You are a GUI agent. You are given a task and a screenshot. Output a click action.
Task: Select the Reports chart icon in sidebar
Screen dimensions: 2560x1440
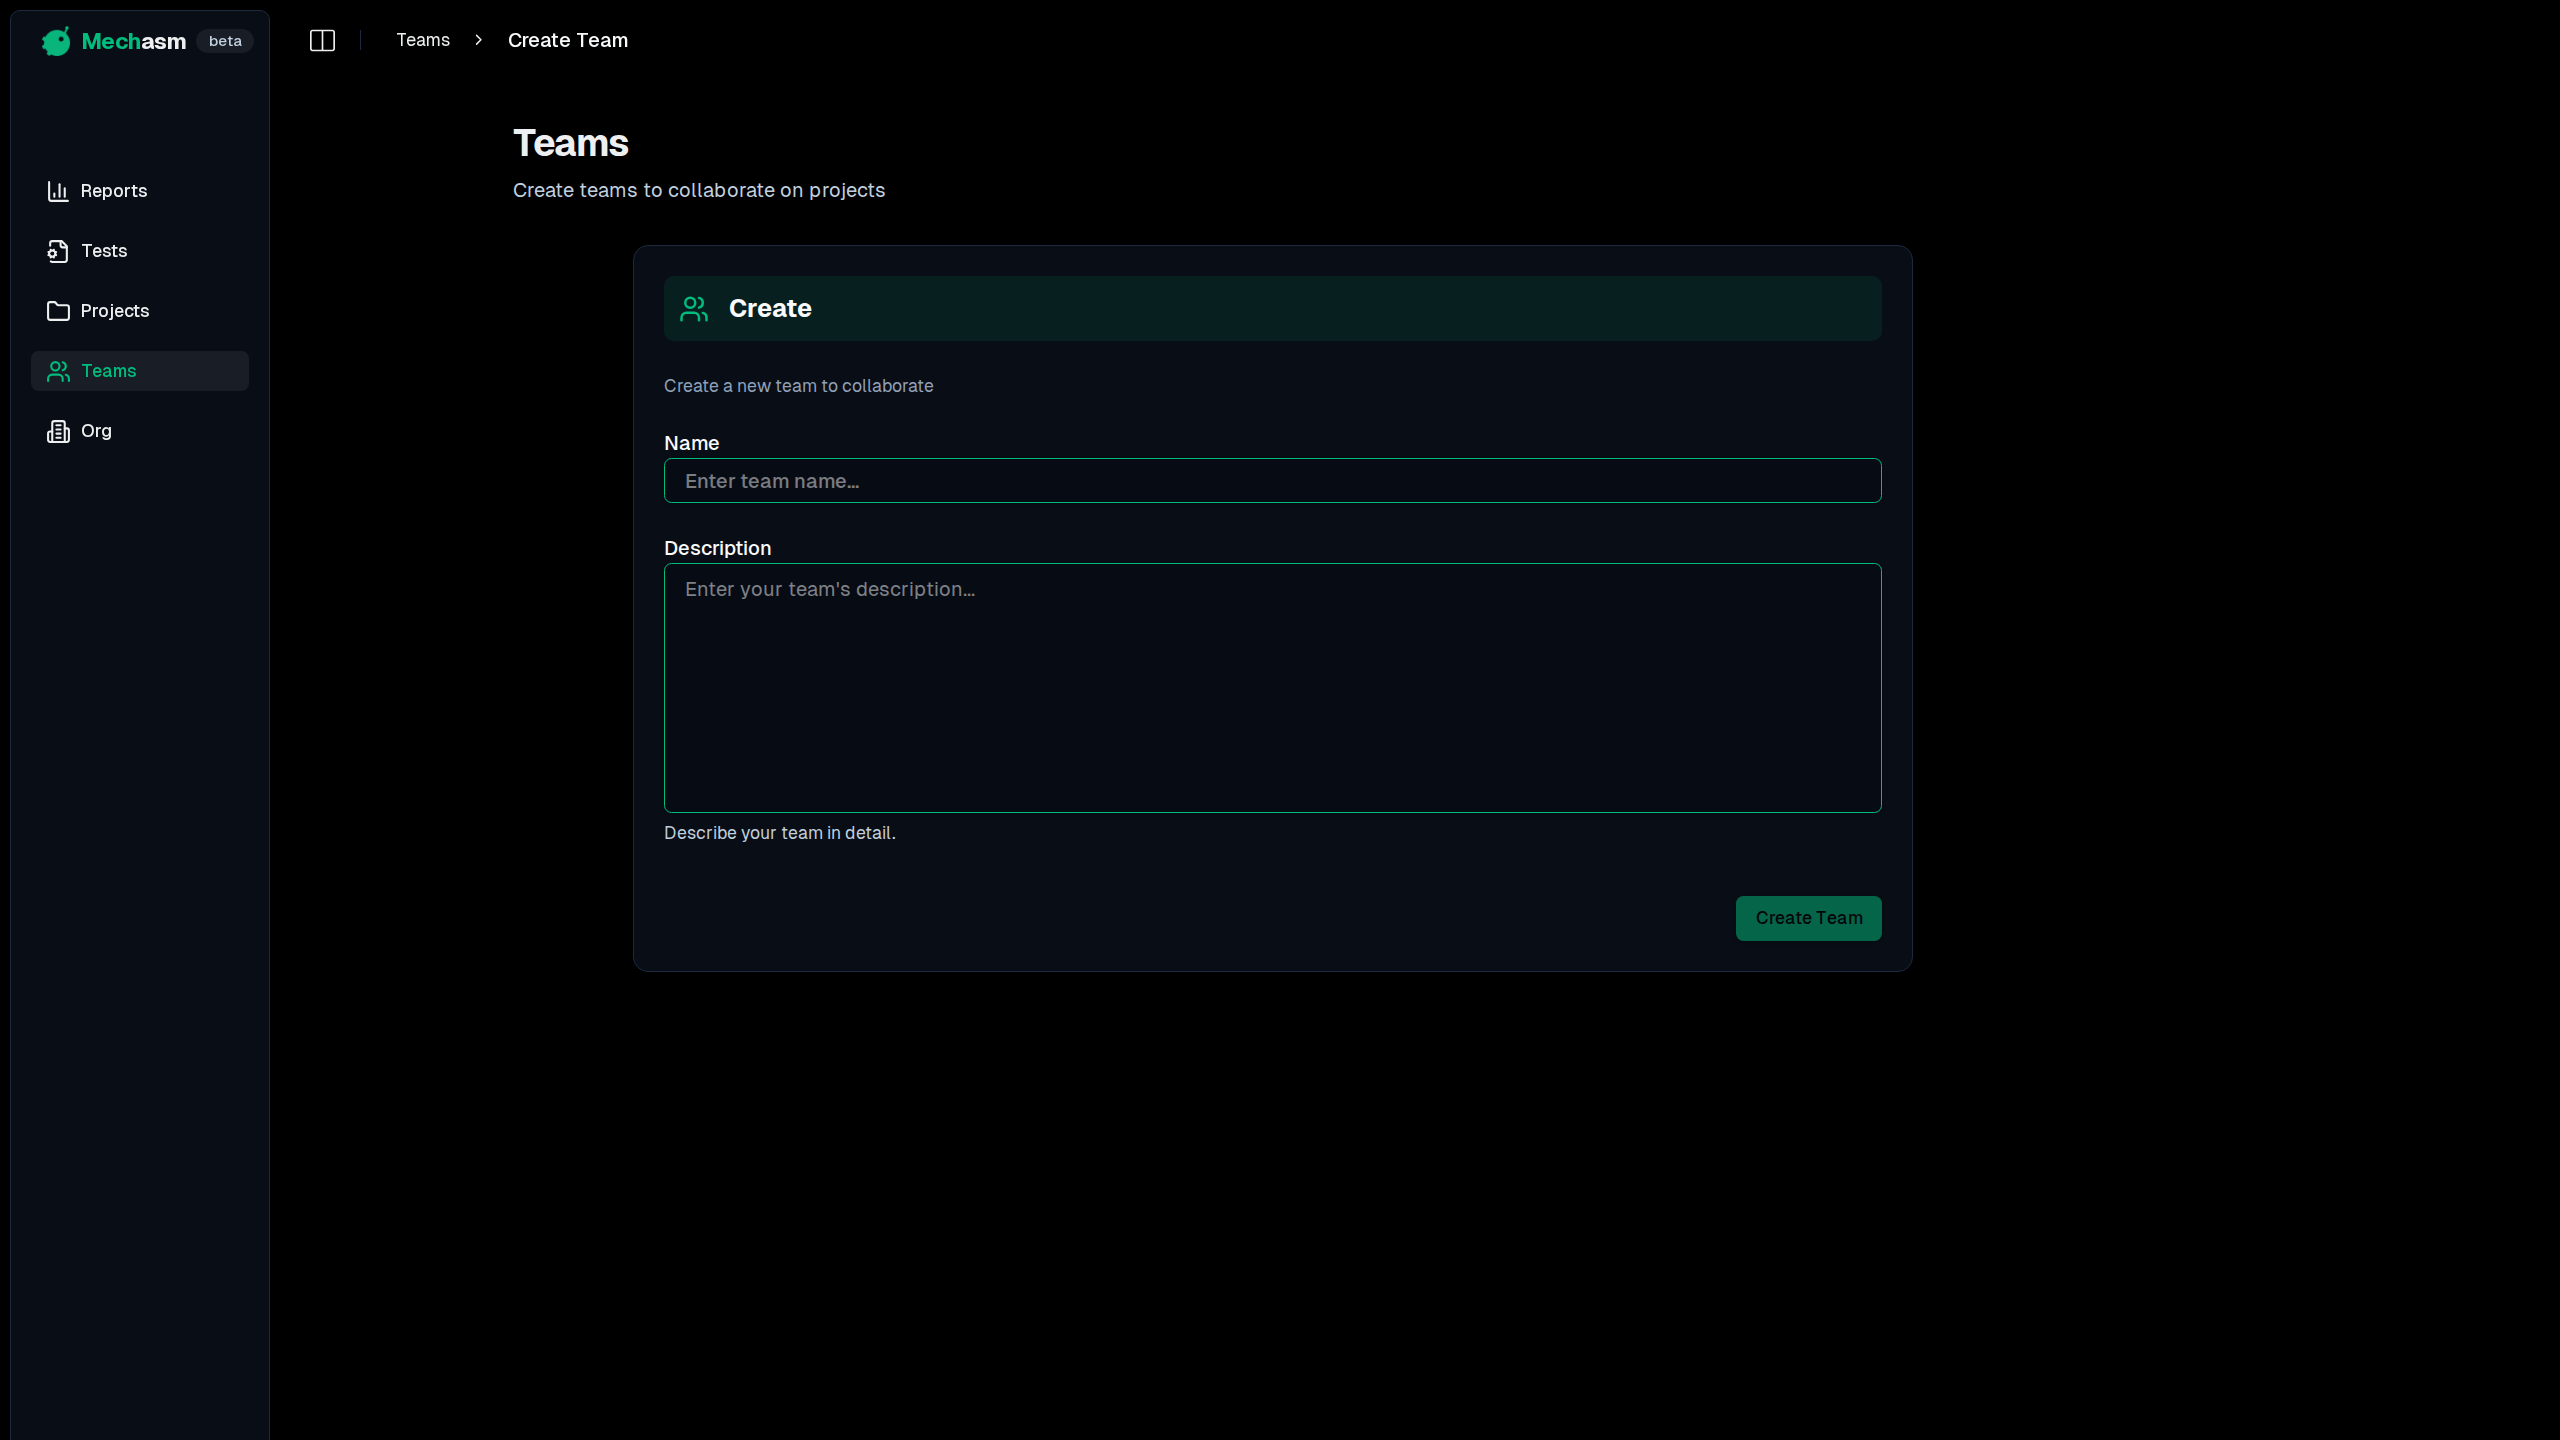coord(57,190)
